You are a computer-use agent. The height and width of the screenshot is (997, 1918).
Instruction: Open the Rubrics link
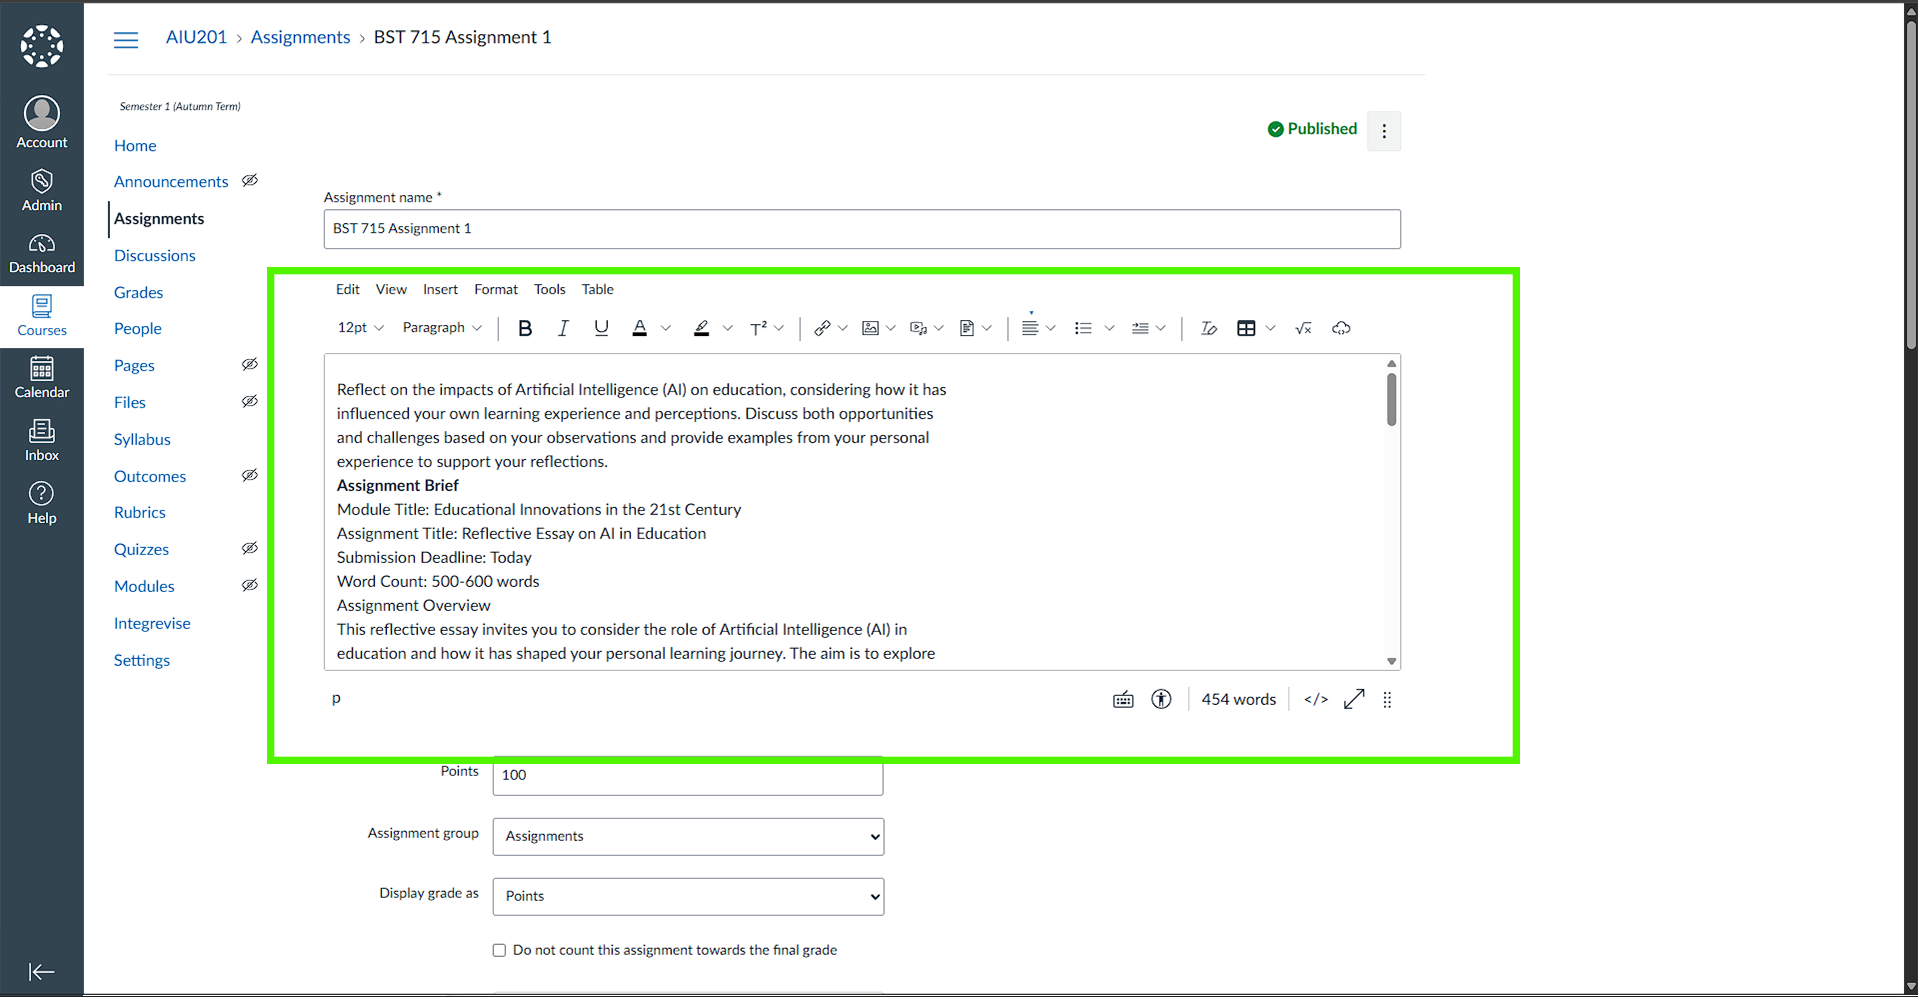click(x=140, y=512)
